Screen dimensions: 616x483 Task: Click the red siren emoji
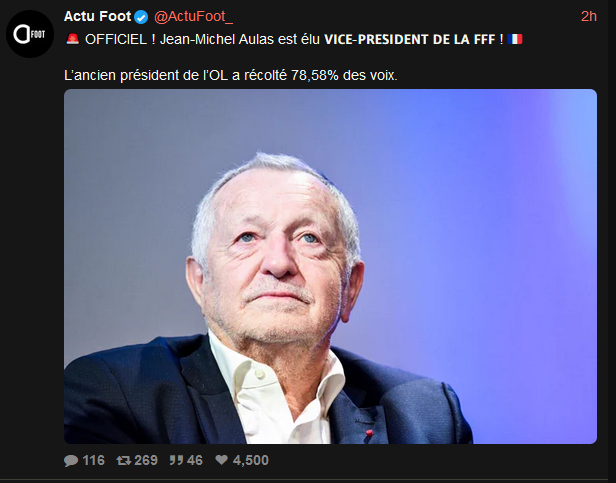click(x=73, y=39)
